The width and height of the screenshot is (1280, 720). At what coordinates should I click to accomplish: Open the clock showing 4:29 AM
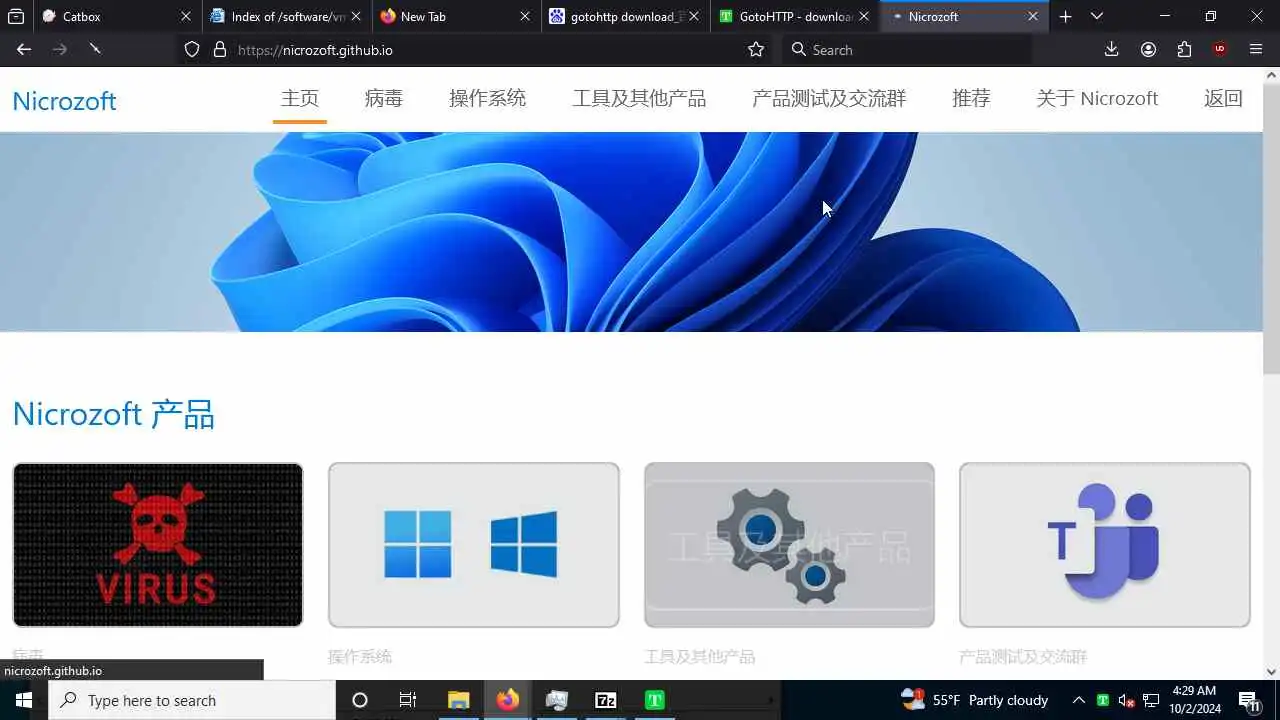tap(1194, 700)
